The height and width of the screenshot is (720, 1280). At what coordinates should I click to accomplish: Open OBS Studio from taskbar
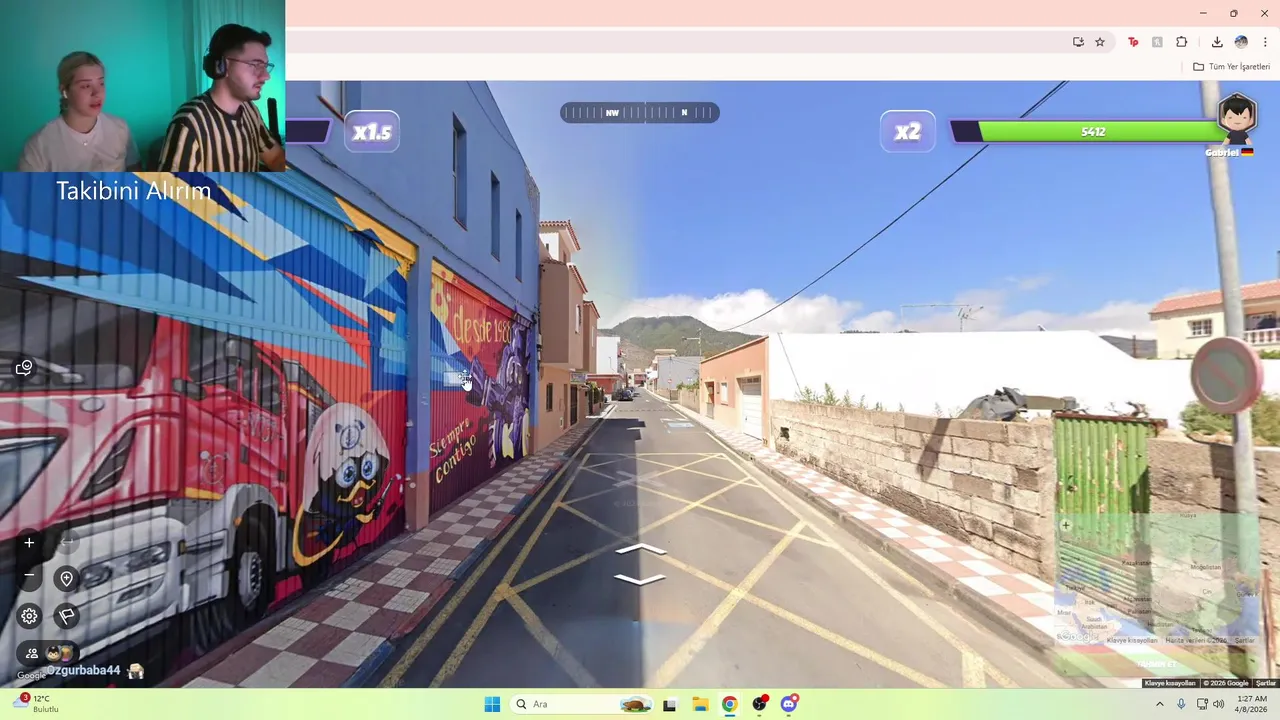(760, 704)
